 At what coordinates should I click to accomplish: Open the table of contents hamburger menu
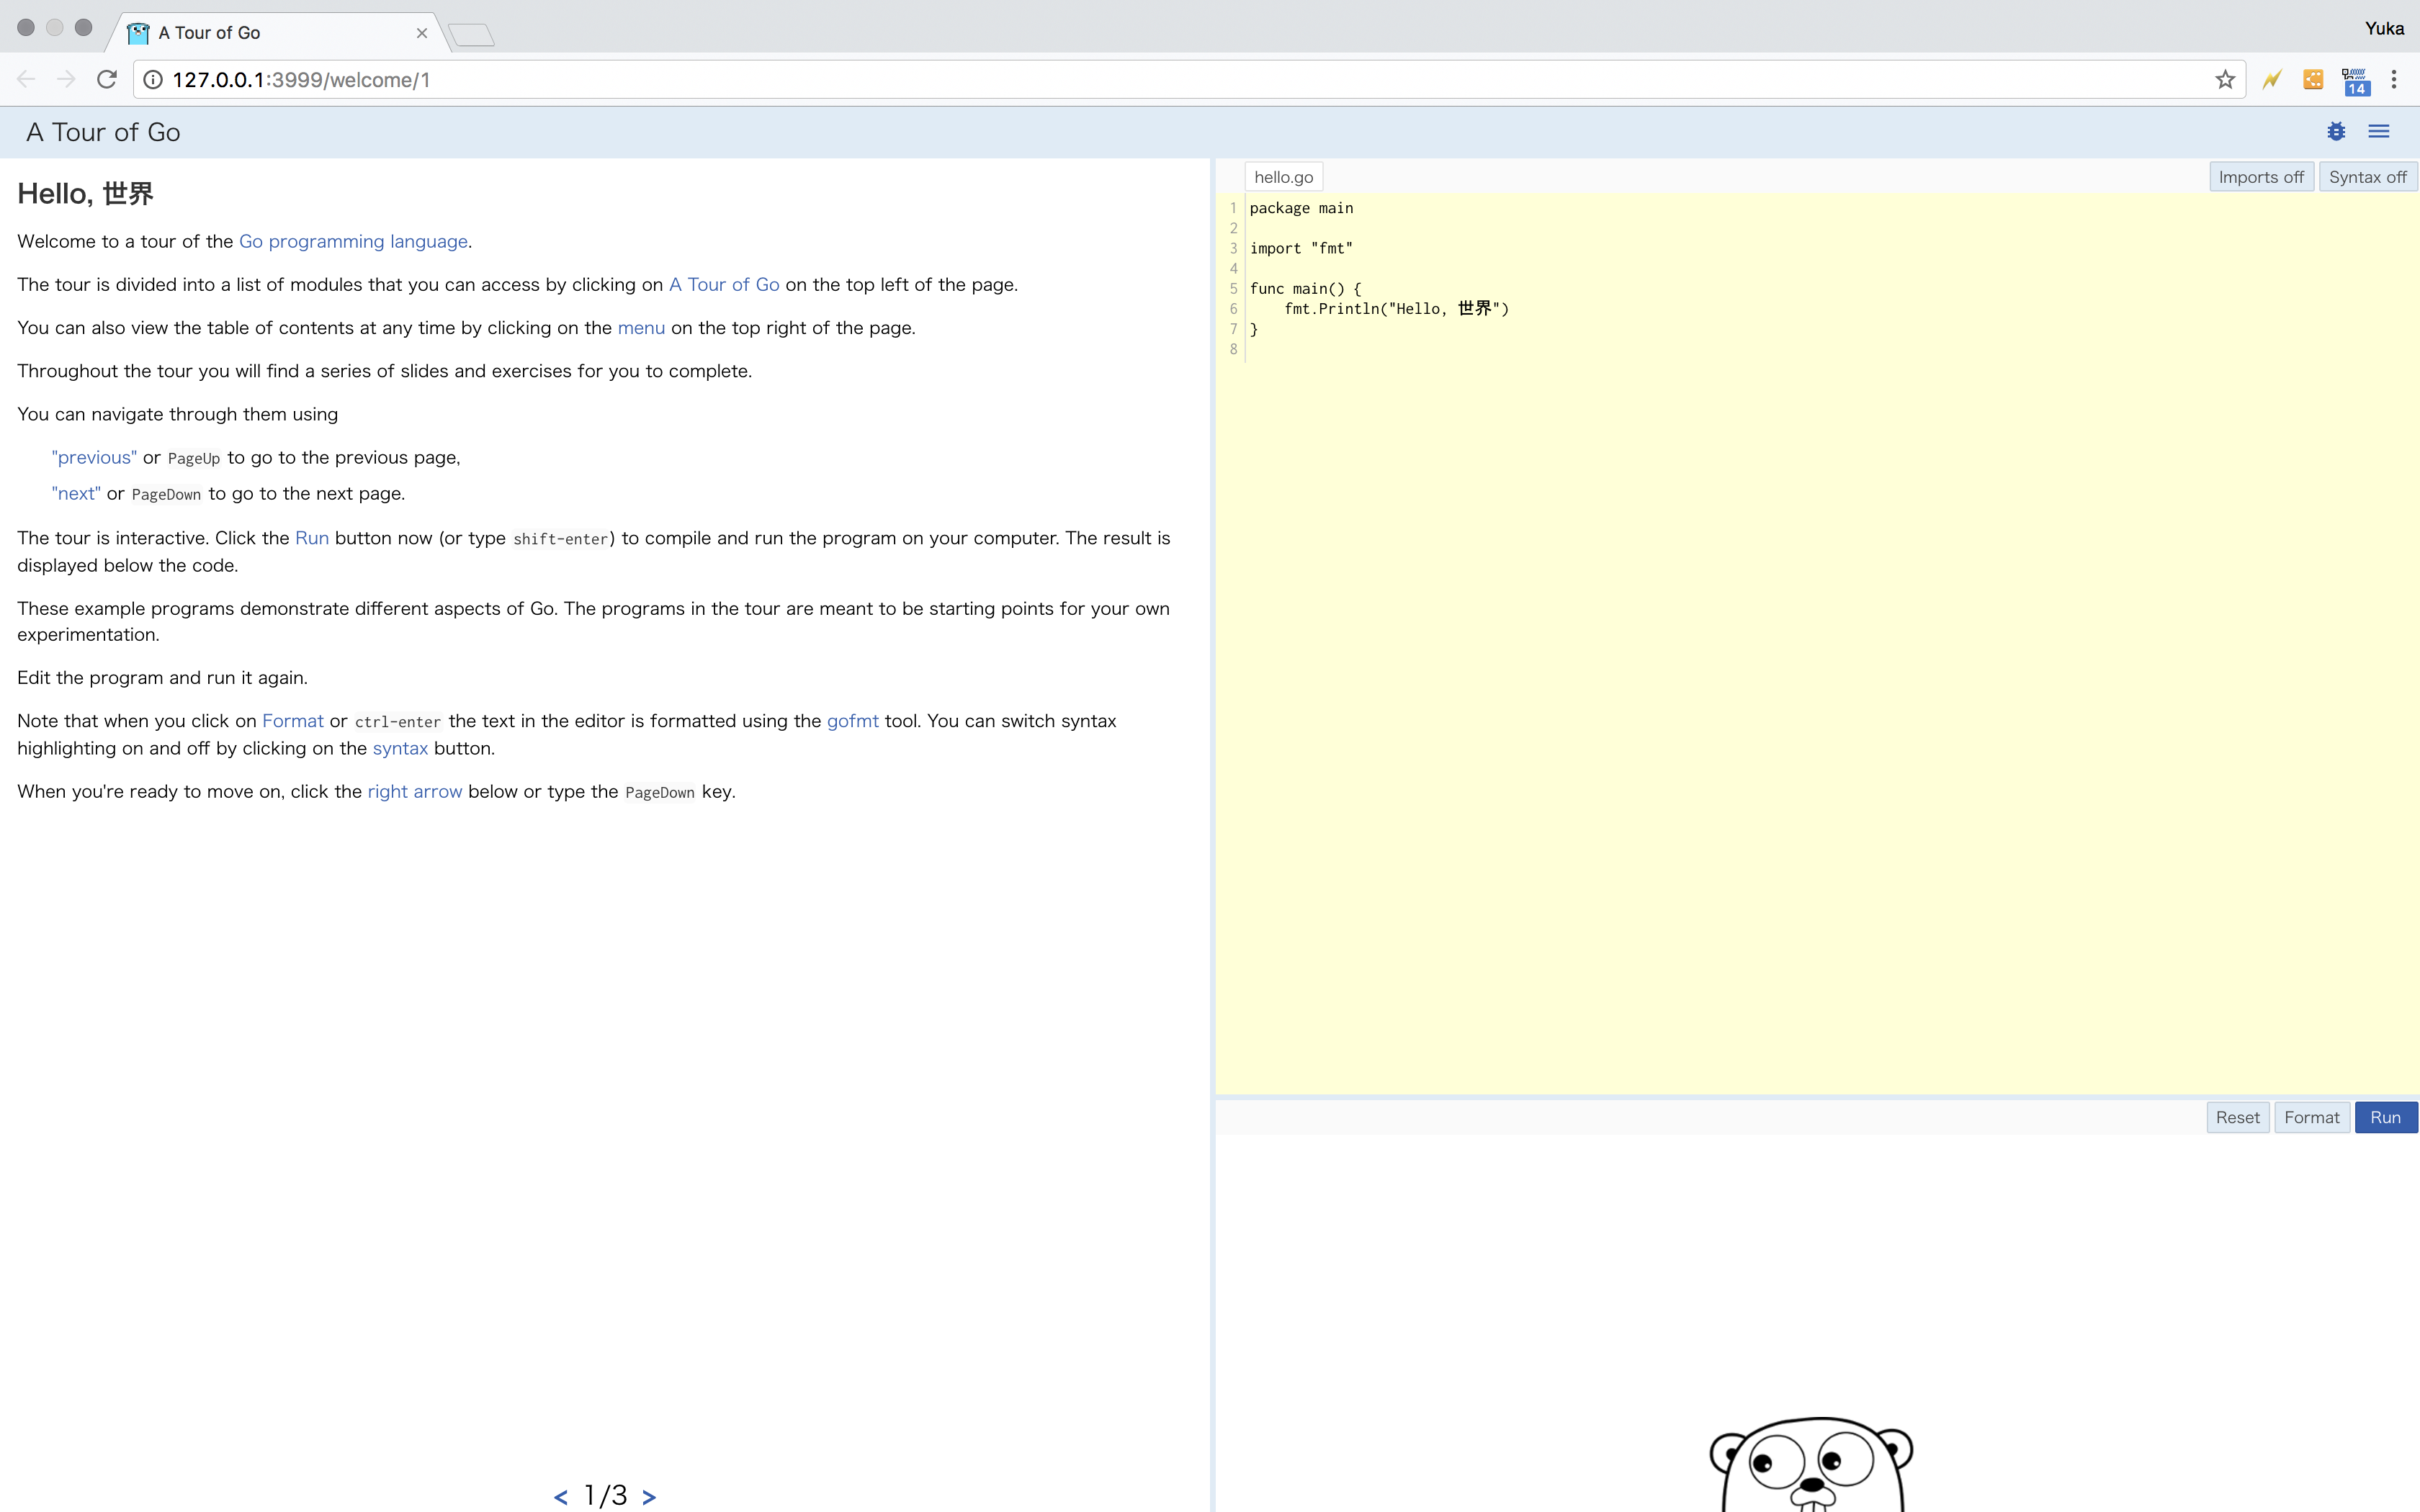pyautogui.click(x=2379, y=132)
